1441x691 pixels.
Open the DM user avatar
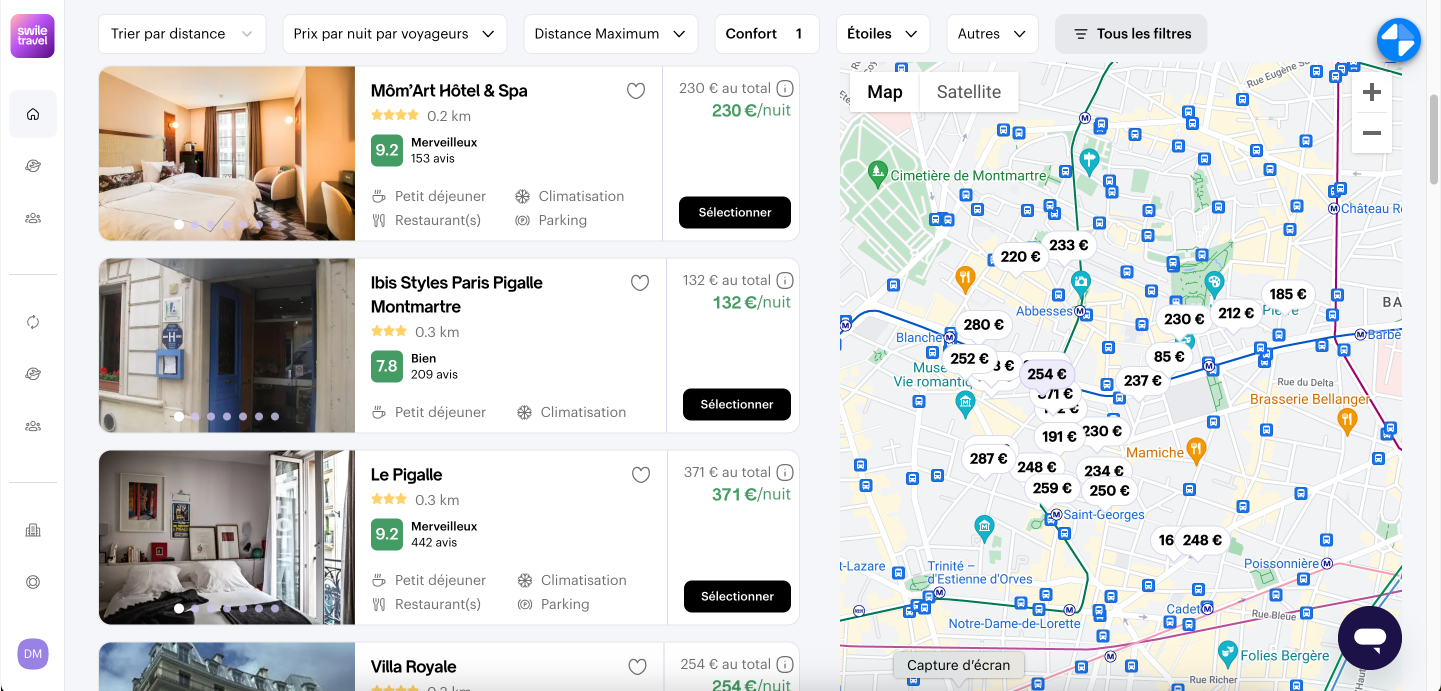(x=33, y=654)
